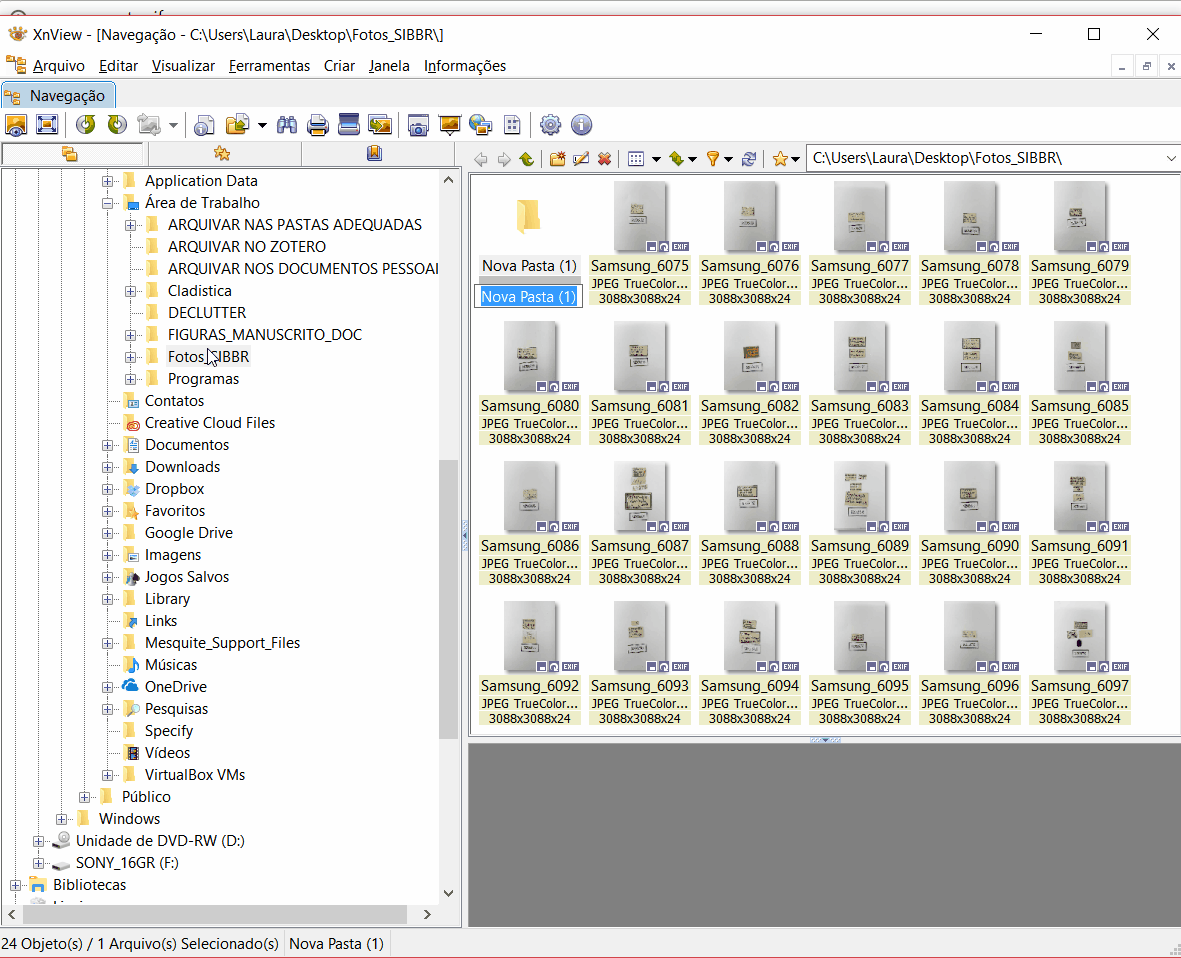1181x958 pixels.
Task: Switch to the favorites star panel tab
Action: click(x=222, y=154)
